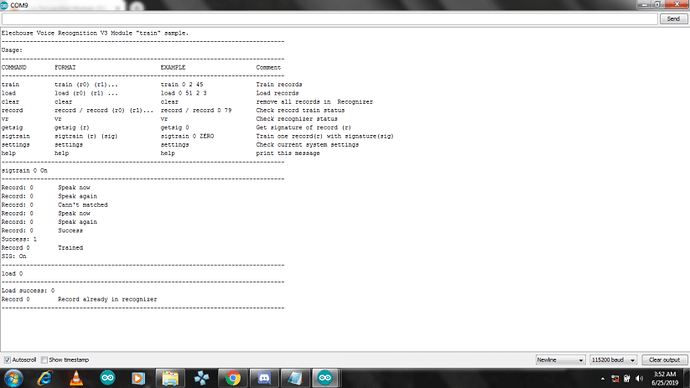Screen dimensions: 690x388
Task: Open VLC media player cone icon
Action: click(76, 378)
